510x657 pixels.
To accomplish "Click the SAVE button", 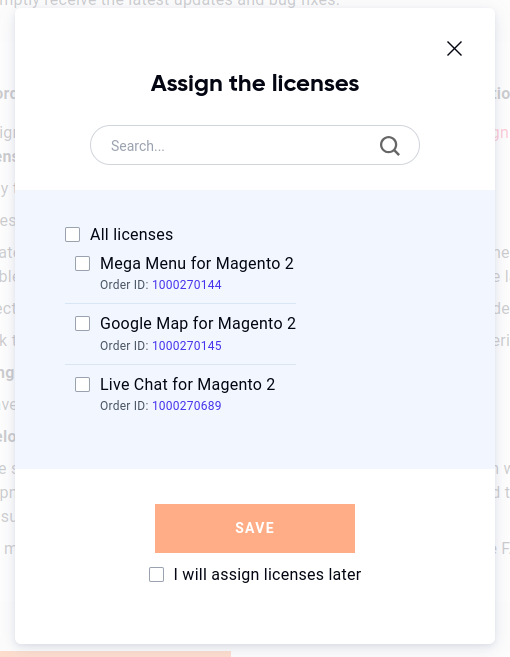I will point(255,528).
